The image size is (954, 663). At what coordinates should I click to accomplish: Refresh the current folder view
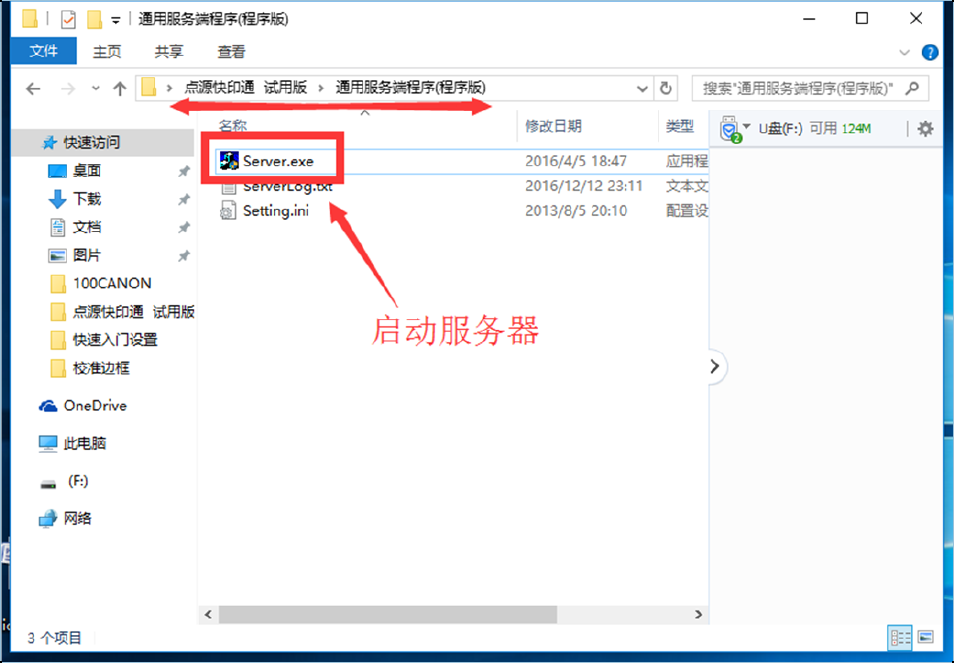666,88
